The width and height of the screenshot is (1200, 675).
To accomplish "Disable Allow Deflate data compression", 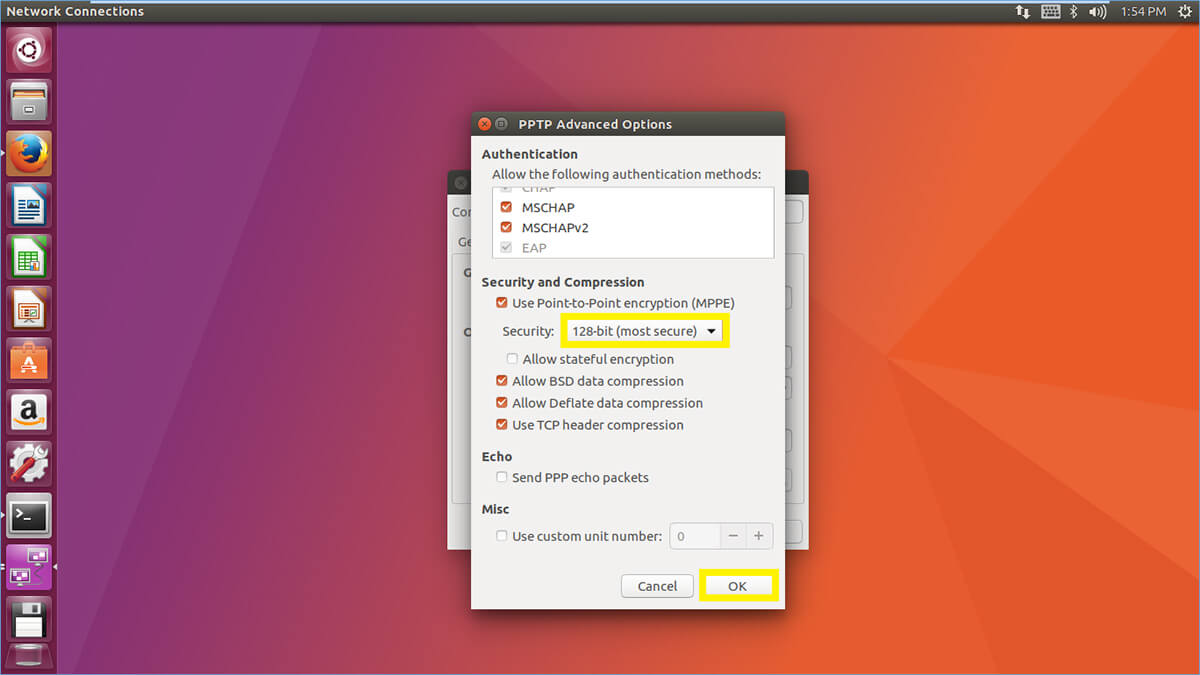I will click(x=502, y=403).
